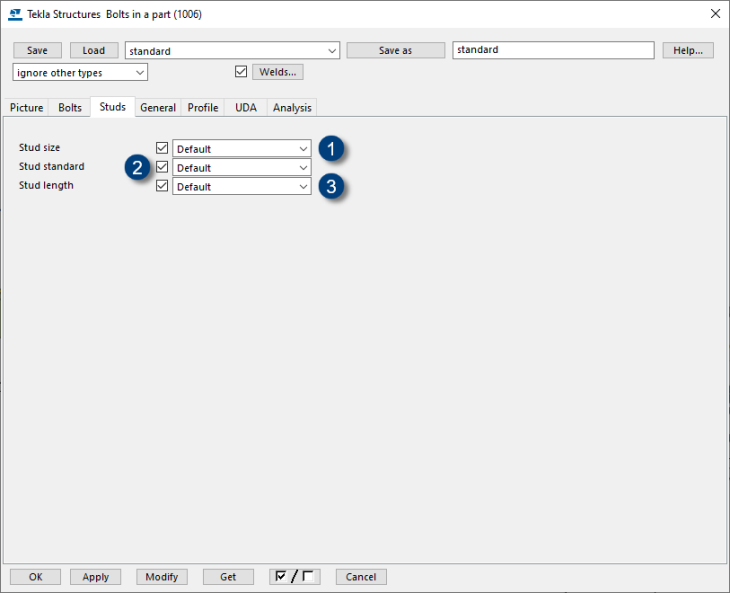
Task: Click the Save as button
Action: (395, 50)
